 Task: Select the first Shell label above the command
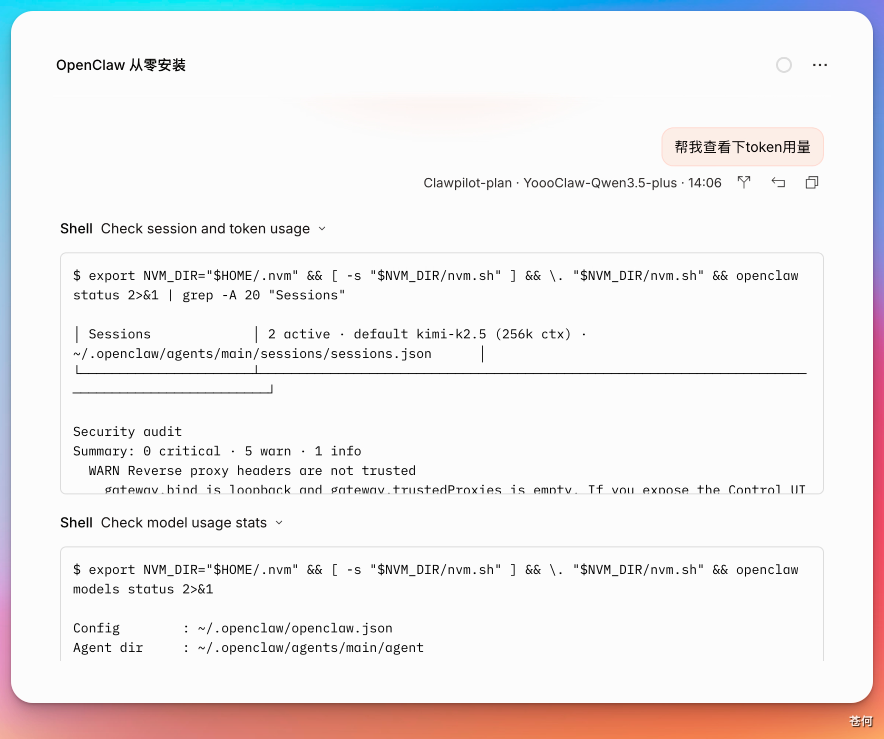(76, 228)
